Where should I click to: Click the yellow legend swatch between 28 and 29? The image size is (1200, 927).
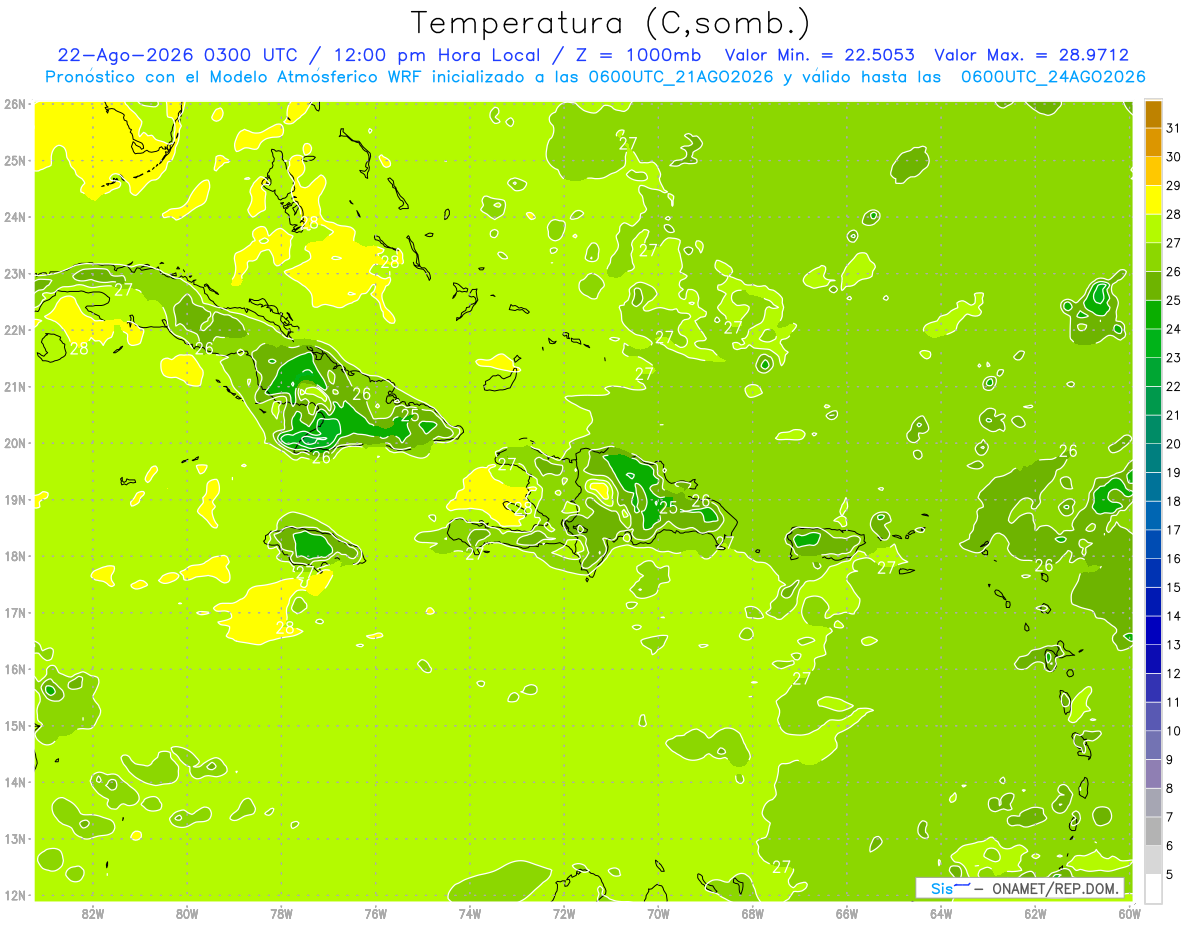pos(1153,200)
